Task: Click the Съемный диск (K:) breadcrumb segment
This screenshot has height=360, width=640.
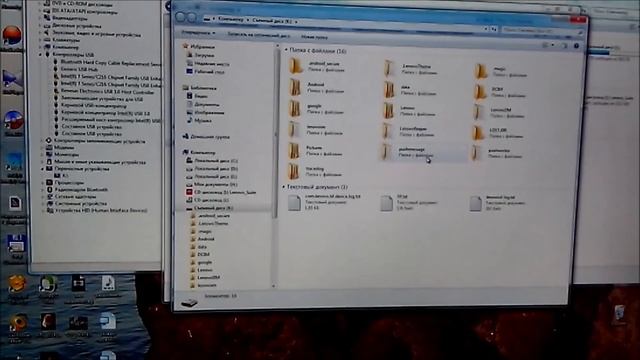Action: [x=272, y=20]
